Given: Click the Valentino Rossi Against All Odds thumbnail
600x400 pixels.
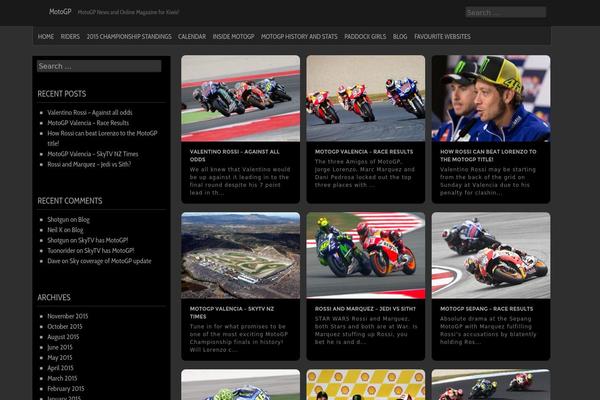Looking at the screenshot, I should (x=241, y=98).
